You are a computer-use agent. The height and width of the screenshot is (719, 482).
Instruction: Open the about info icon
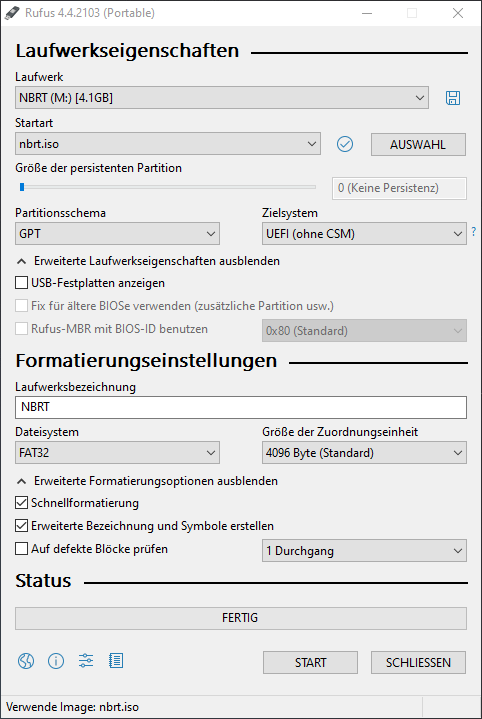point(56,661)
